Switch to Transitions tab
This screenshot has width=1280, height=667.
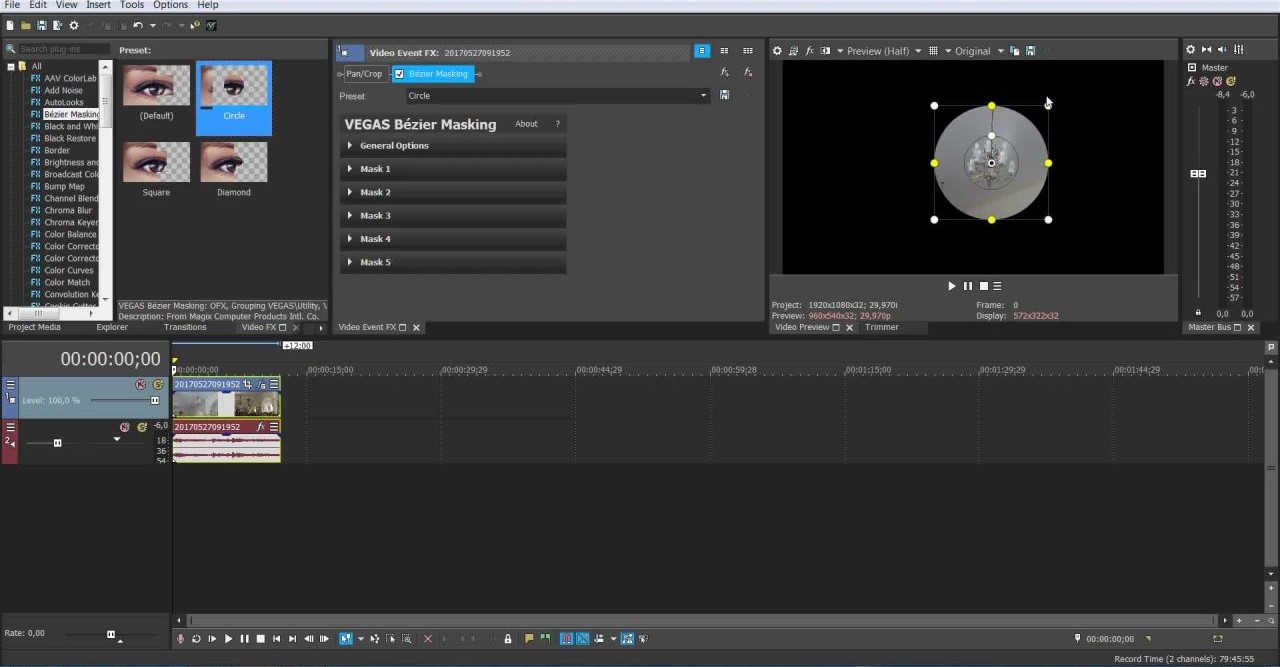tap(185, 327)
